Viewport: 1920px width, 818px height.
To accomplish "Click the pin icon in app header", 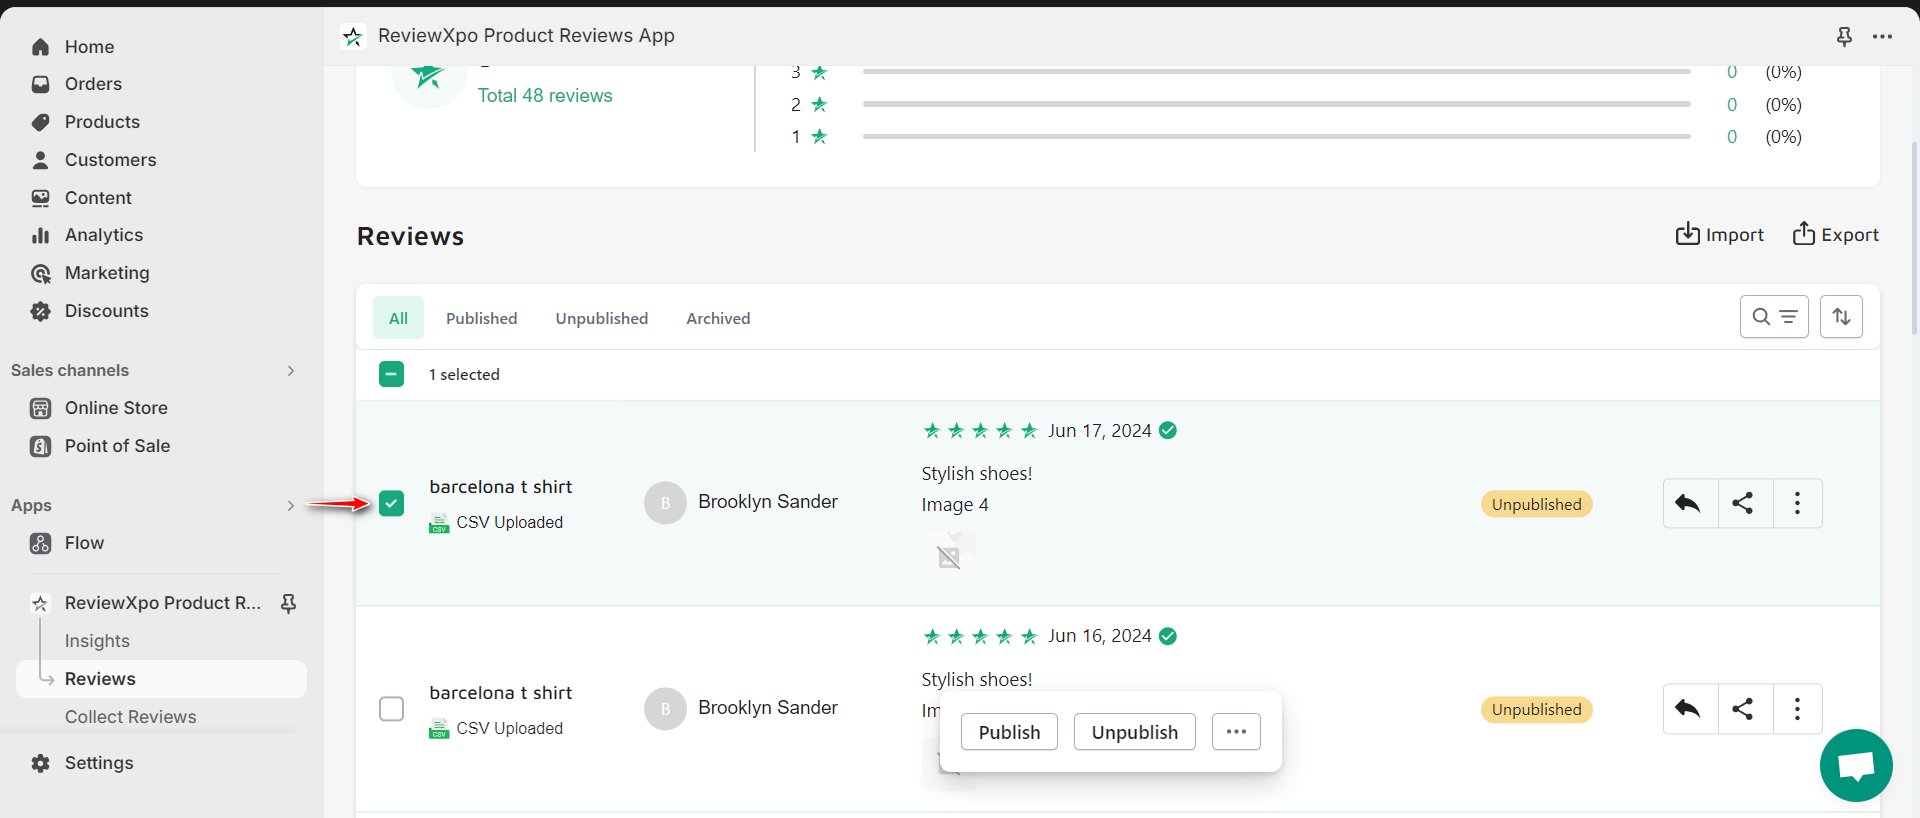I will (1844, 36).
